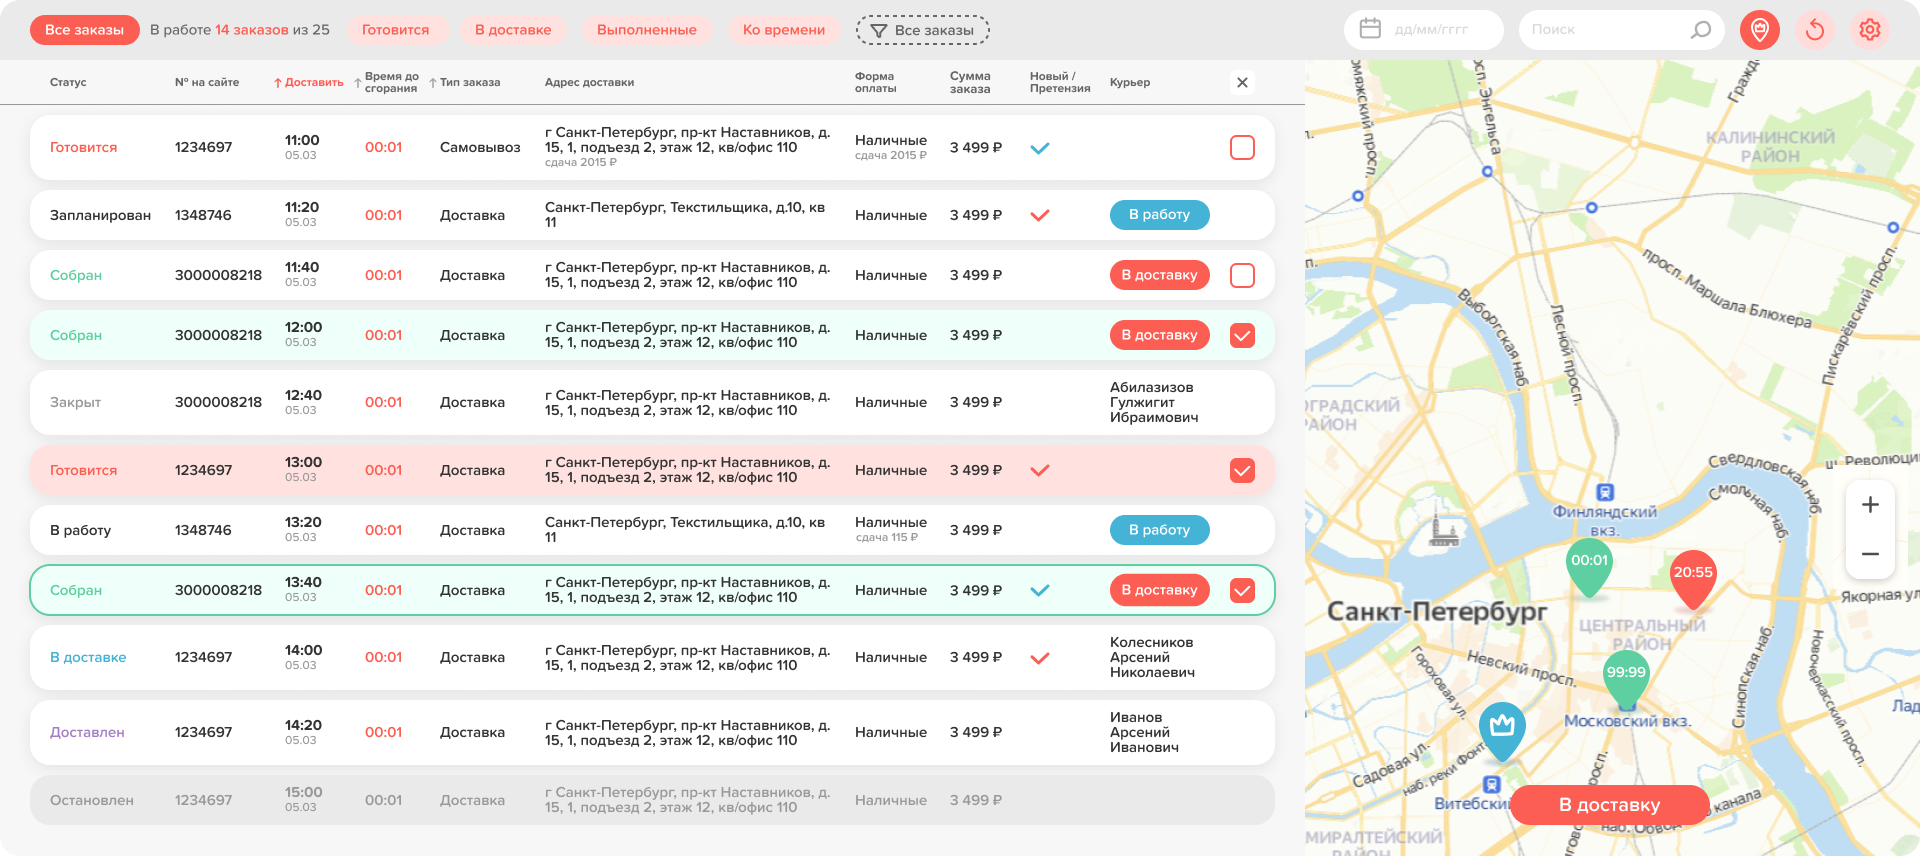
Task: Switch to the Выполненные tab
Action: (x=647, y=30)
